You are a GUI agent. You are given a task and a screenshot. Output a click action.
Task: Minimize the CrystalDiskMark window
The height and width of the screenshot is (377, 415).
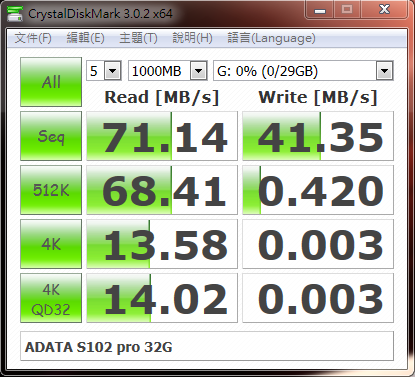[320, 11]
